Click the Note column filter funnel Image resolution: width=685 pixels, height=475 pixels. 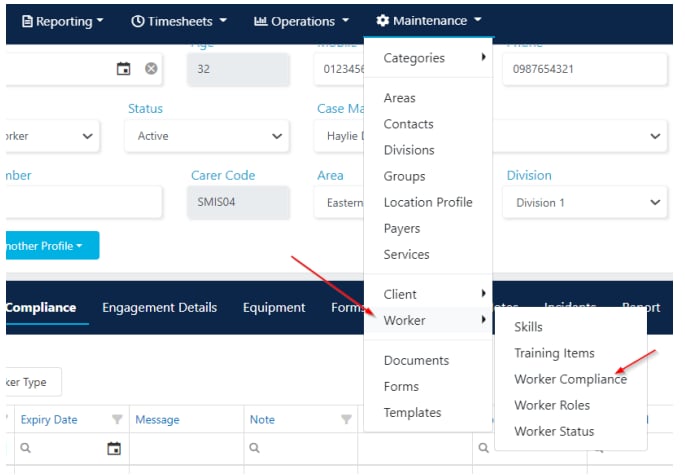[x=346, y=420]
